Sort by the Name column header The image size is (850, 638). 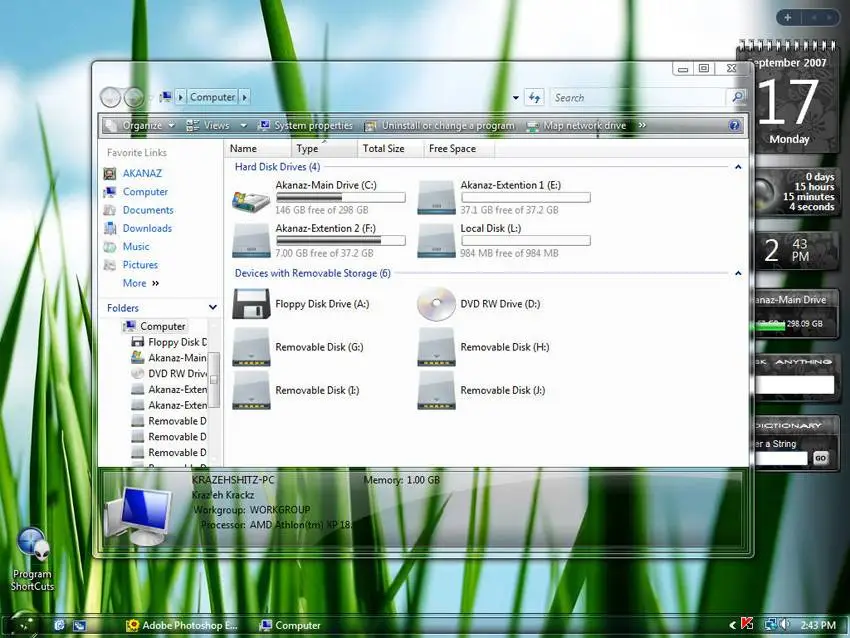(257, 149)
